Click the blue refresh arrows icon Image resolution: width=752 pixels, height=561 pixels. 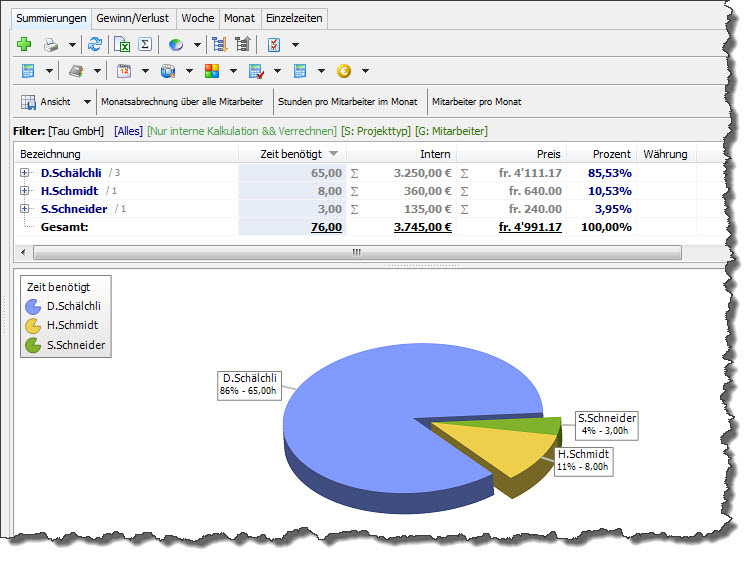click(x=95, y=45)
